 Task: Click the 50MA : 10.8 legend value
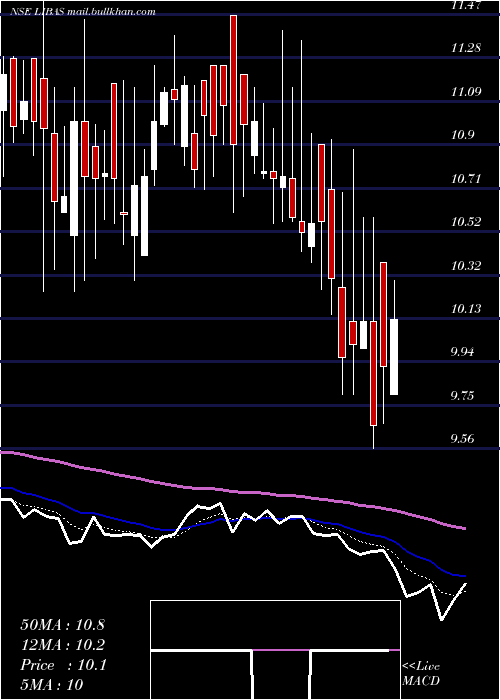pyautogui.click(x=62, y=625)
